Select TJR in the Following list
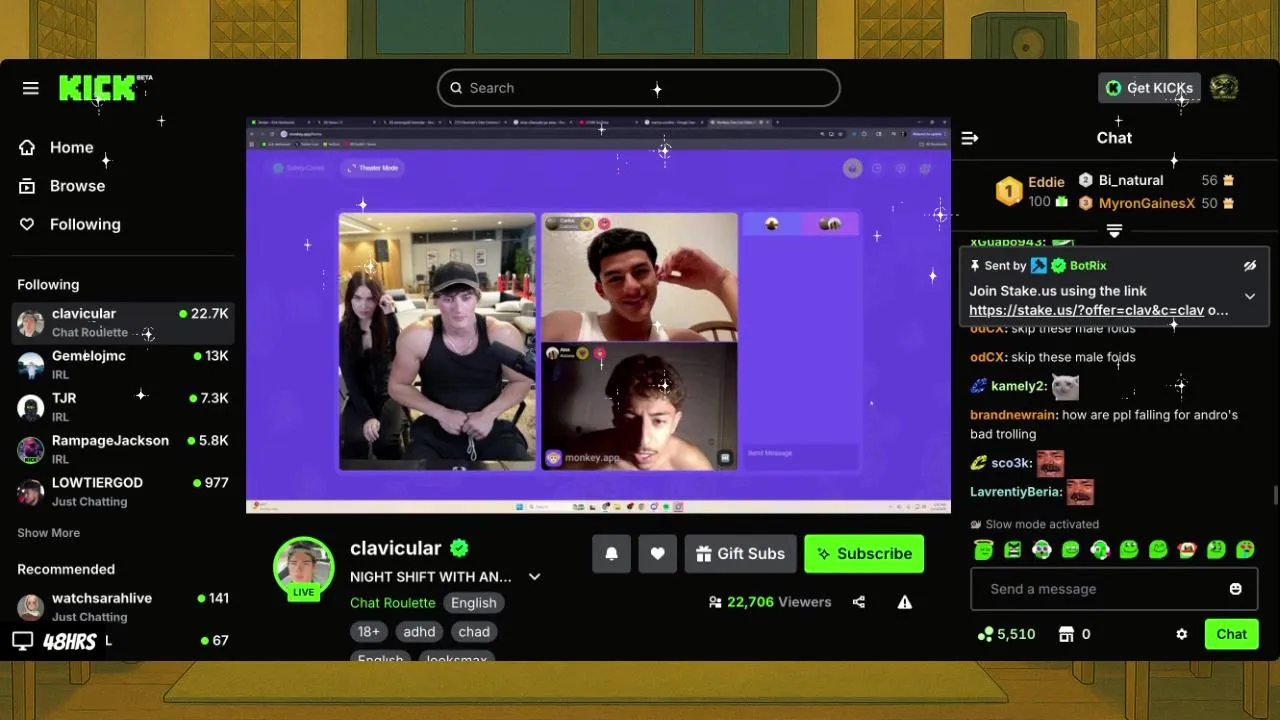This screenshot has width=1280, height=720. 123,407
